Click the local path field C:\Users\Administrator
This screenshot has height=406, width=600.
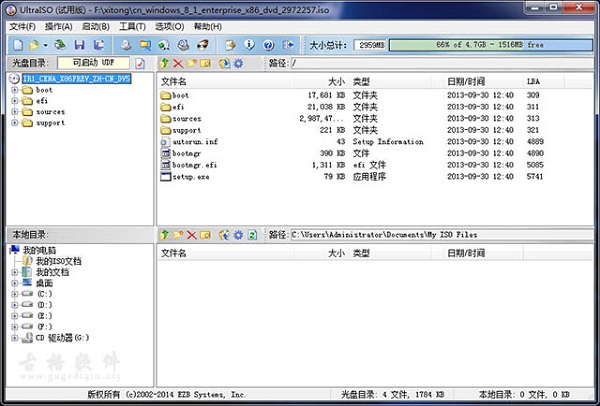(x=442, y=235)
